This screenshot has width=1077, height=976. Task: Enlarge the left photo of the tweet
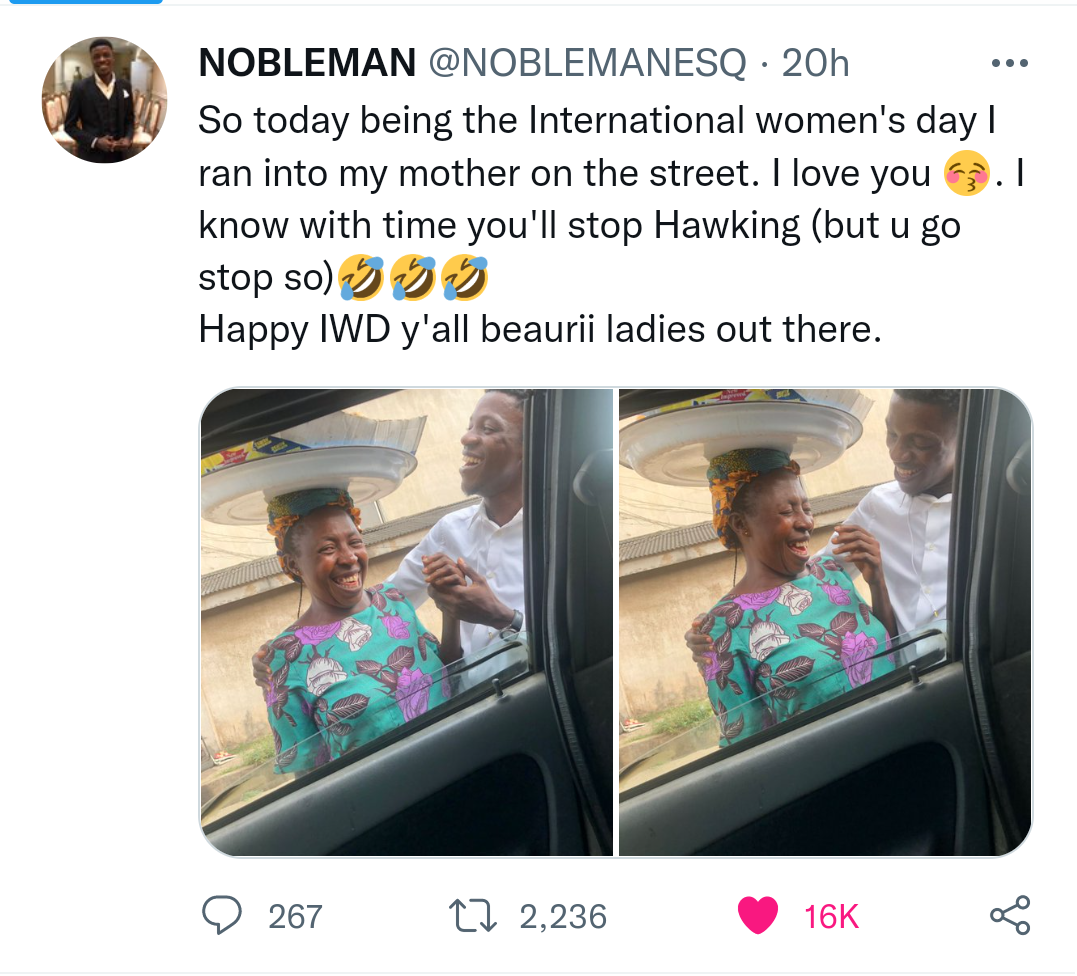[406, 621]
